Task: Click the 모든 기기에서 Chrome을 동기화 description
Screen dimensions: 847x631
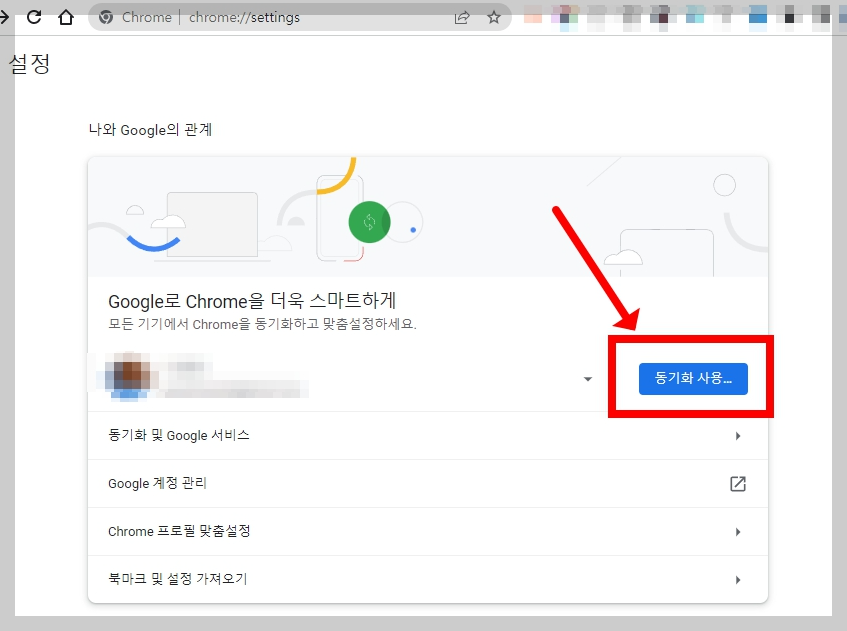Action: pyautogui.click(x=262, y=324)
